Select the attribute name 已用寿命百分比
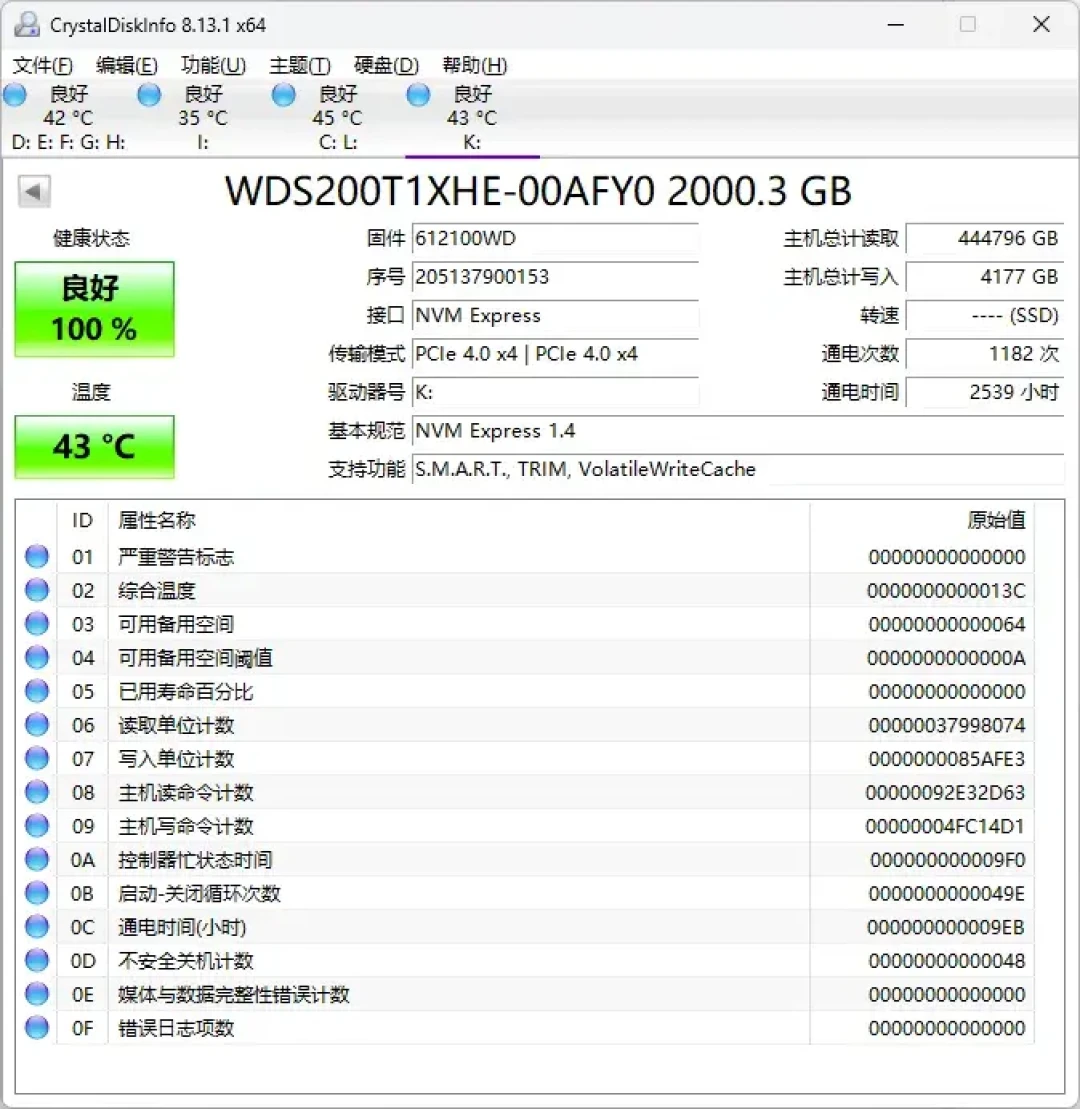This screenshot has height=1109, width=1080. [186, 692]
